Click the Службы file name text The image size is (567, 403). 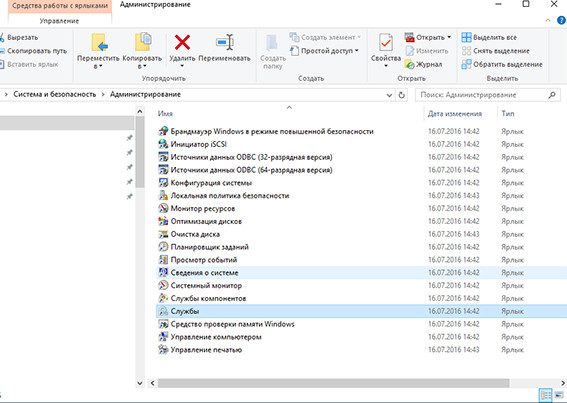(185, 311)
